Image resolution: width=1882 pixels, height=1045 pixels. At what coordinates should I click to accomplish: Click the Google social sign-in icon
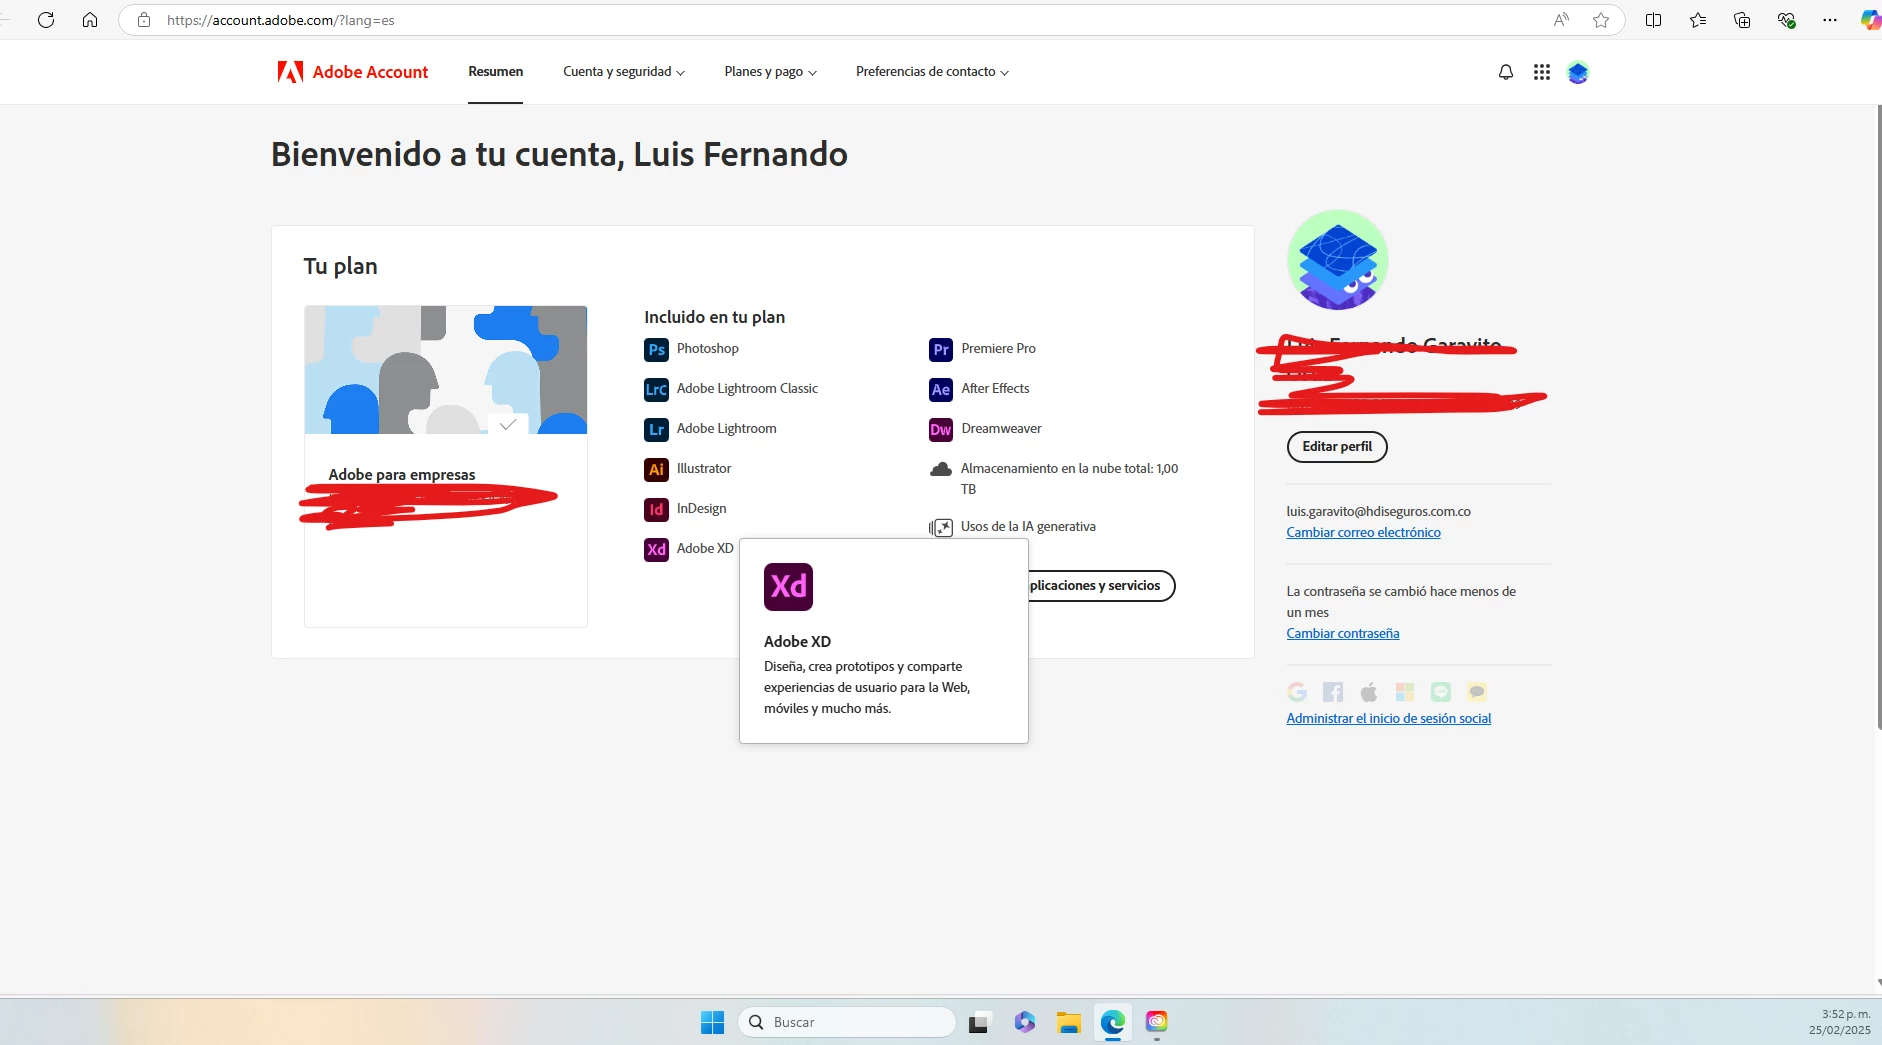tap(1297, 692)
